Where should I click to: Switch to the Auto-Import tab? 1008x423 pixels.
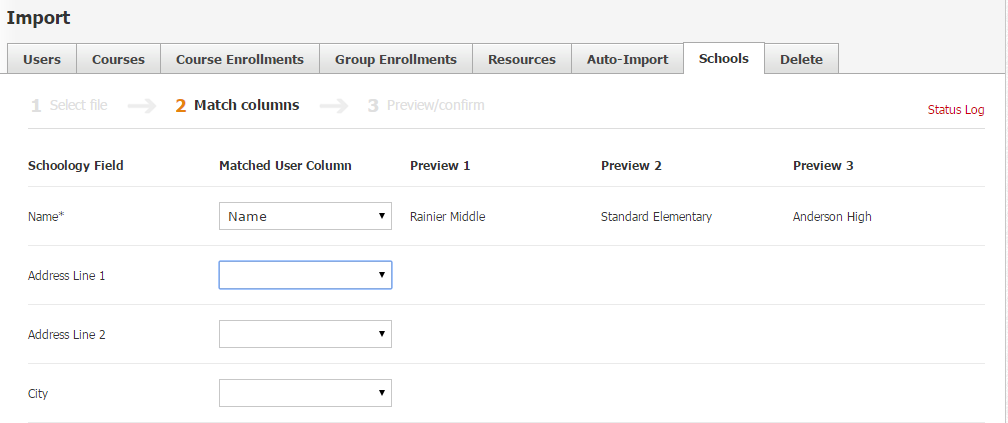pos(627,59)
